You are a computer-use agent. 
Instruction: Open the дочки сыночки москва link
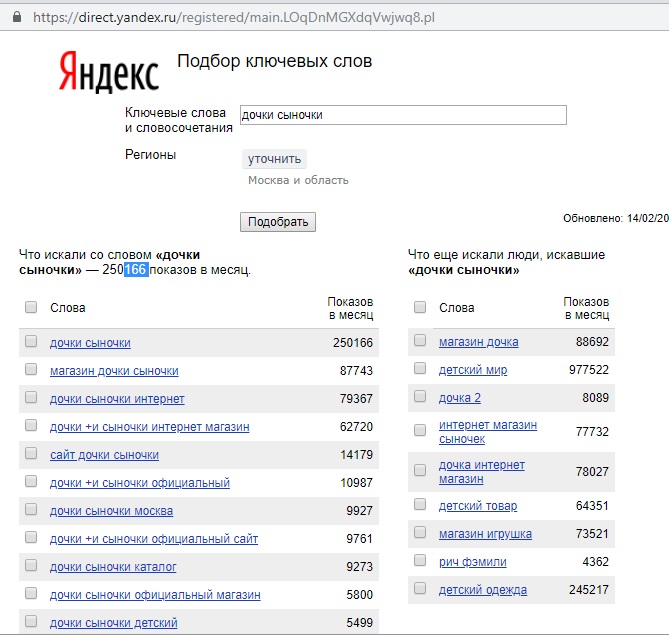(x=111, y=511)
